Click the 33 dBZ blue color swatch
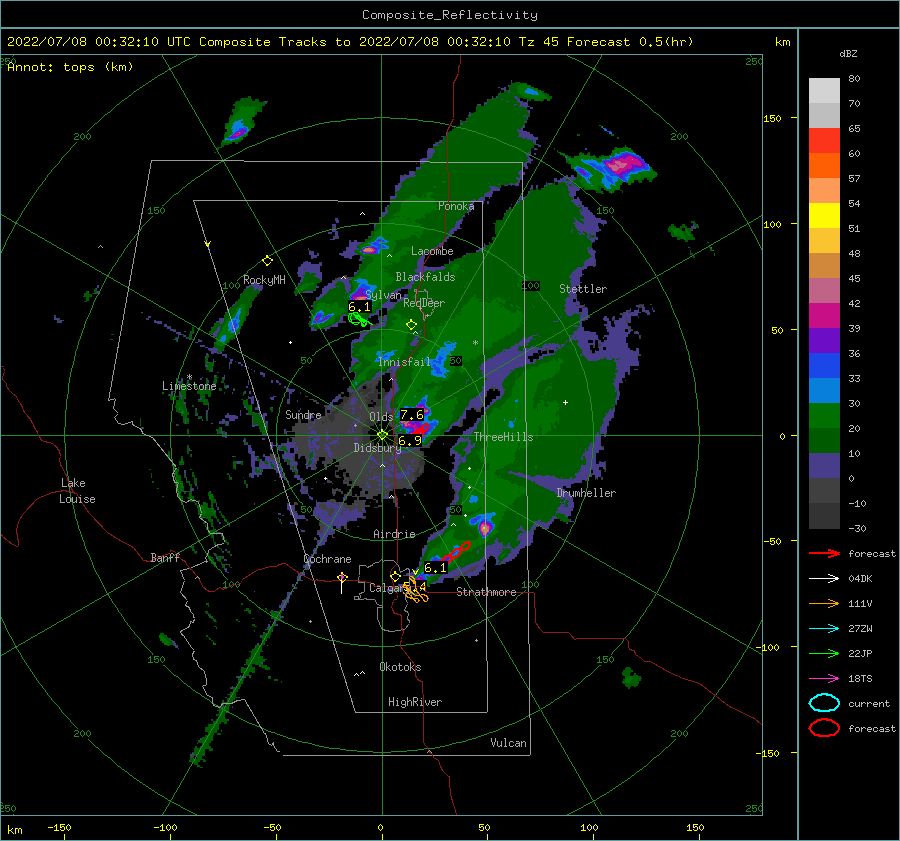The height and width of the screenshot is (841, 900). [x=824, y=366]
